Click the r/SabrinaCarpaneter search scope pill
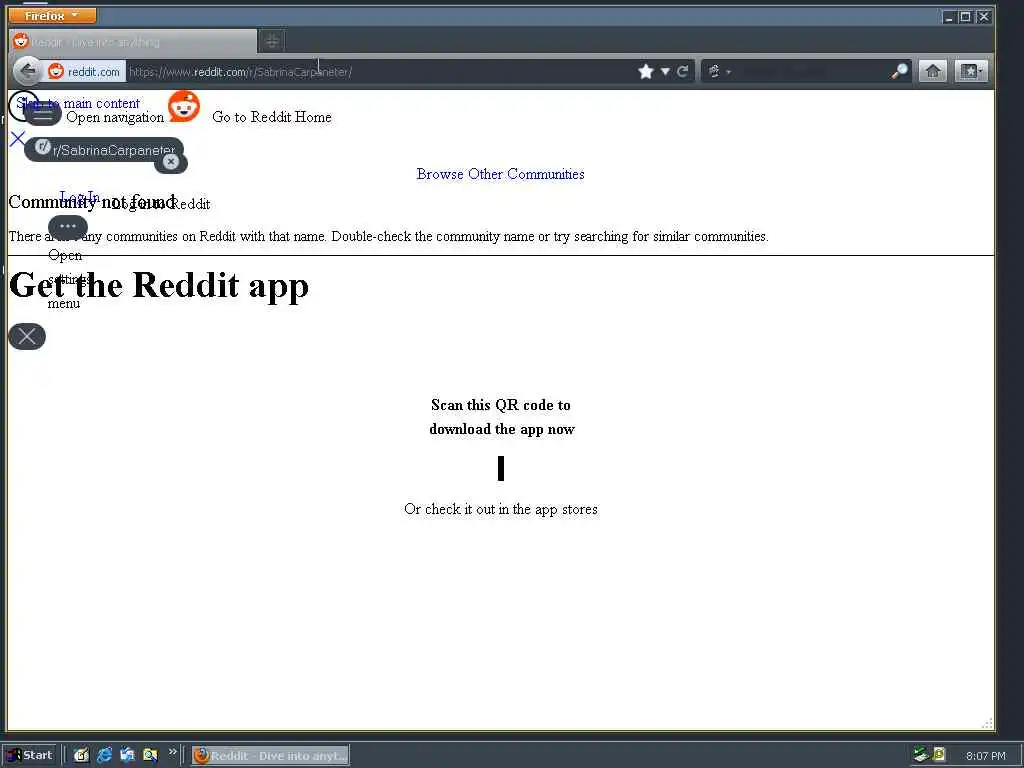 [104, 150]
